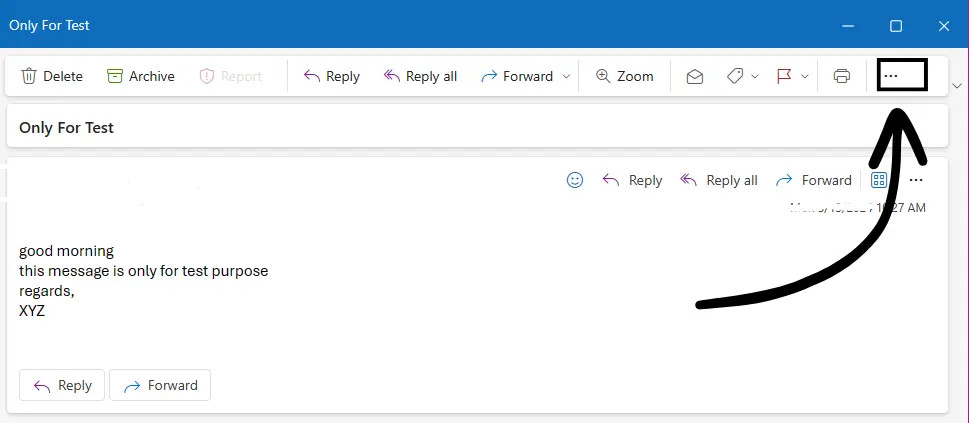Add a smiley reaction to the message
The width and height of the screenshot is (969, 423).
575,180
